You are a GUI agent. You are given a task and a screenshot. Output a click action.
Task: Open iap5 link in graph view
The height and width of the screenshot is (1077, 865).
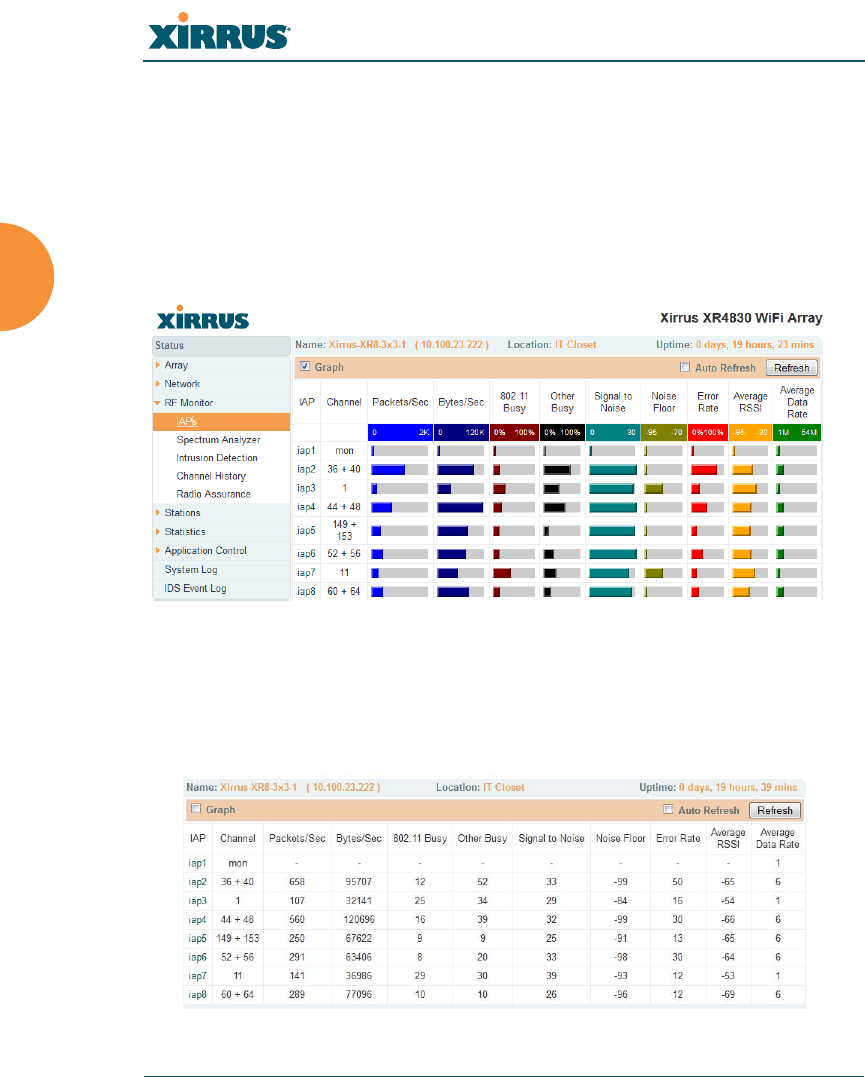(x=306, y=530)
